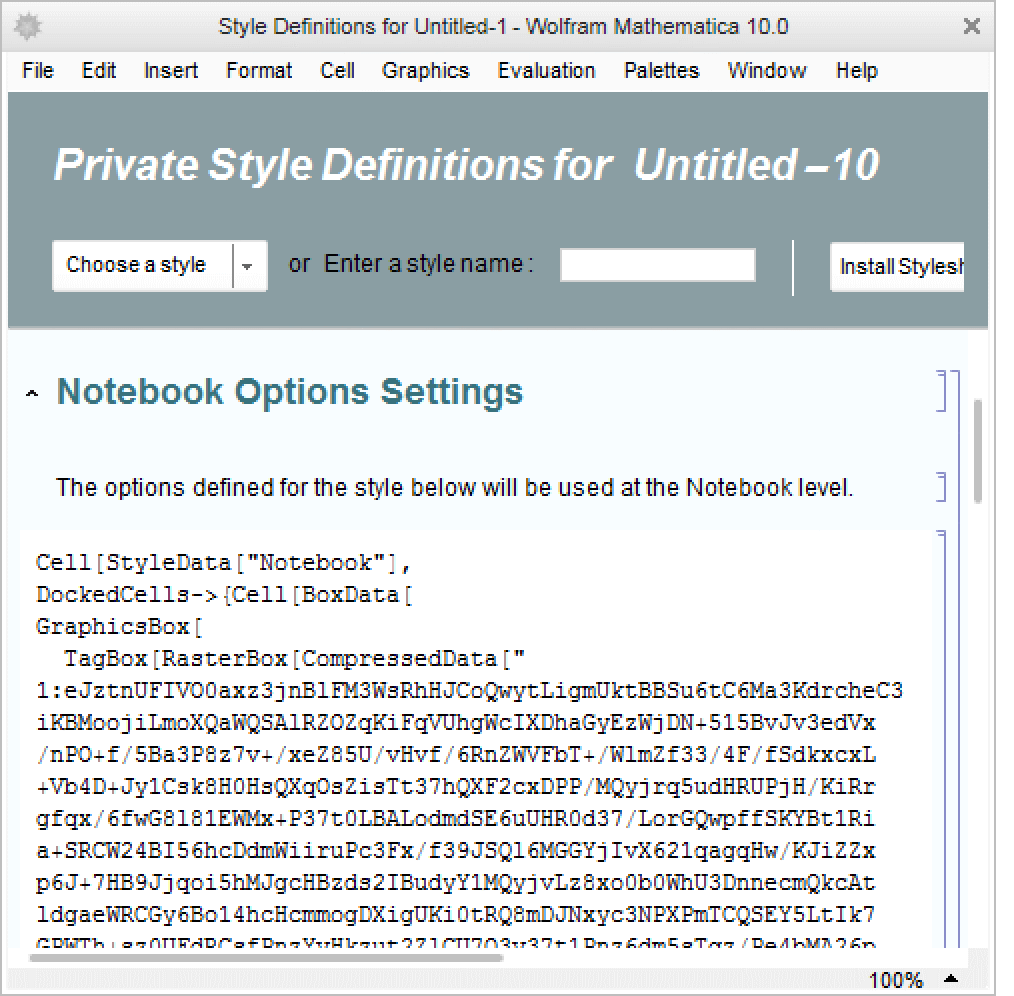
Task: Close the Style Definitions window
Action: point(971,27)
